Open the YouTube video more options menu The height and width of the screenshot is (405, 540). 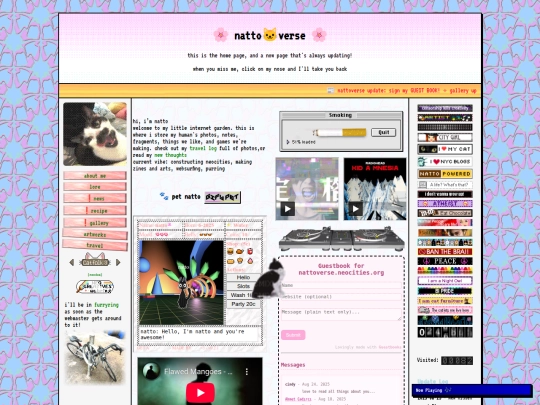click(247, 372)
